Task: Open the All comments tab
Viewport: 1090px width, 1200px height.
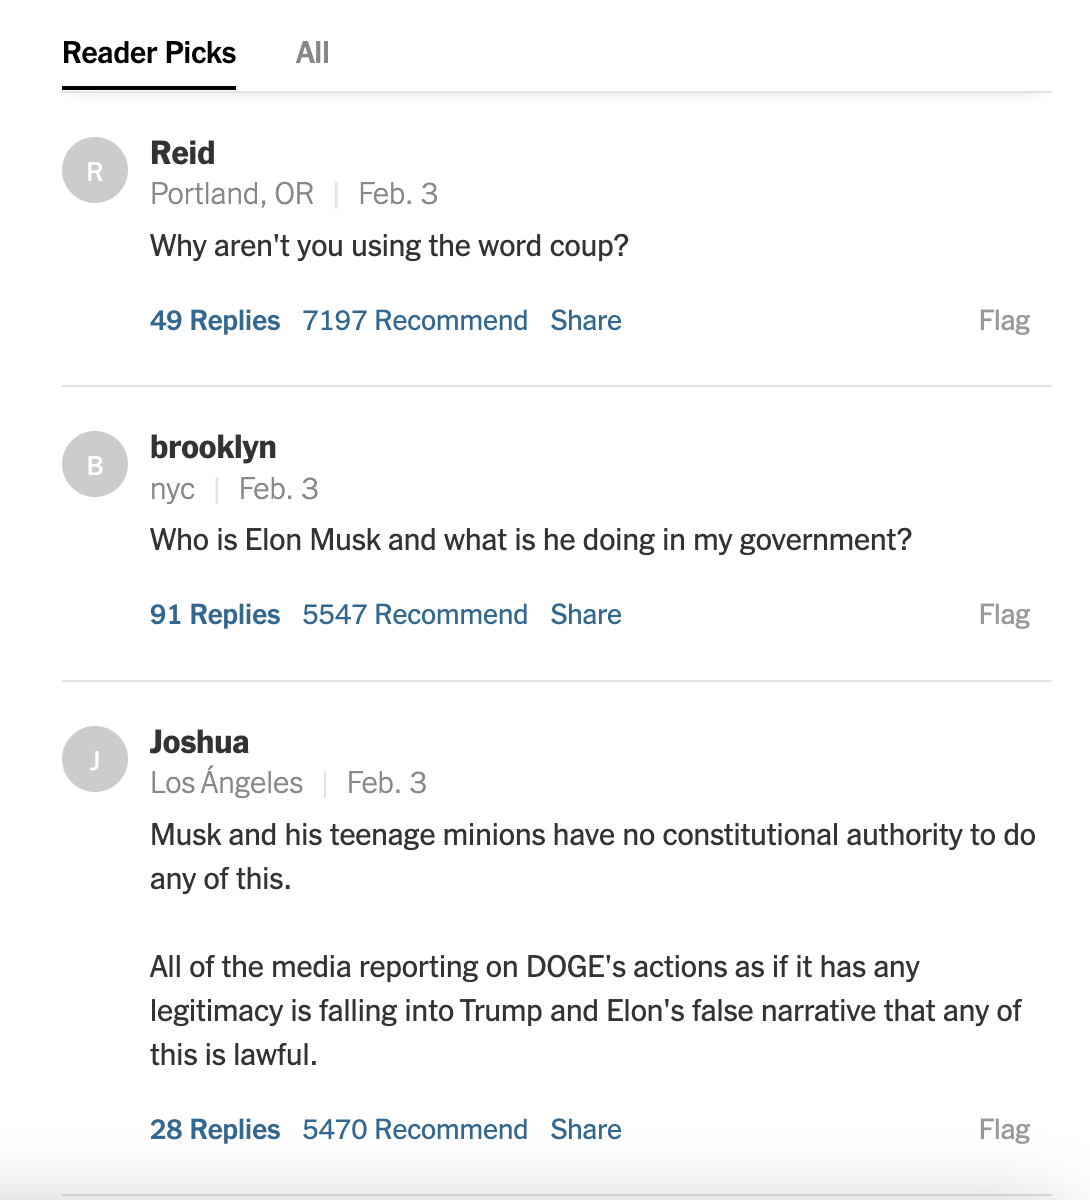Action: 312,53
